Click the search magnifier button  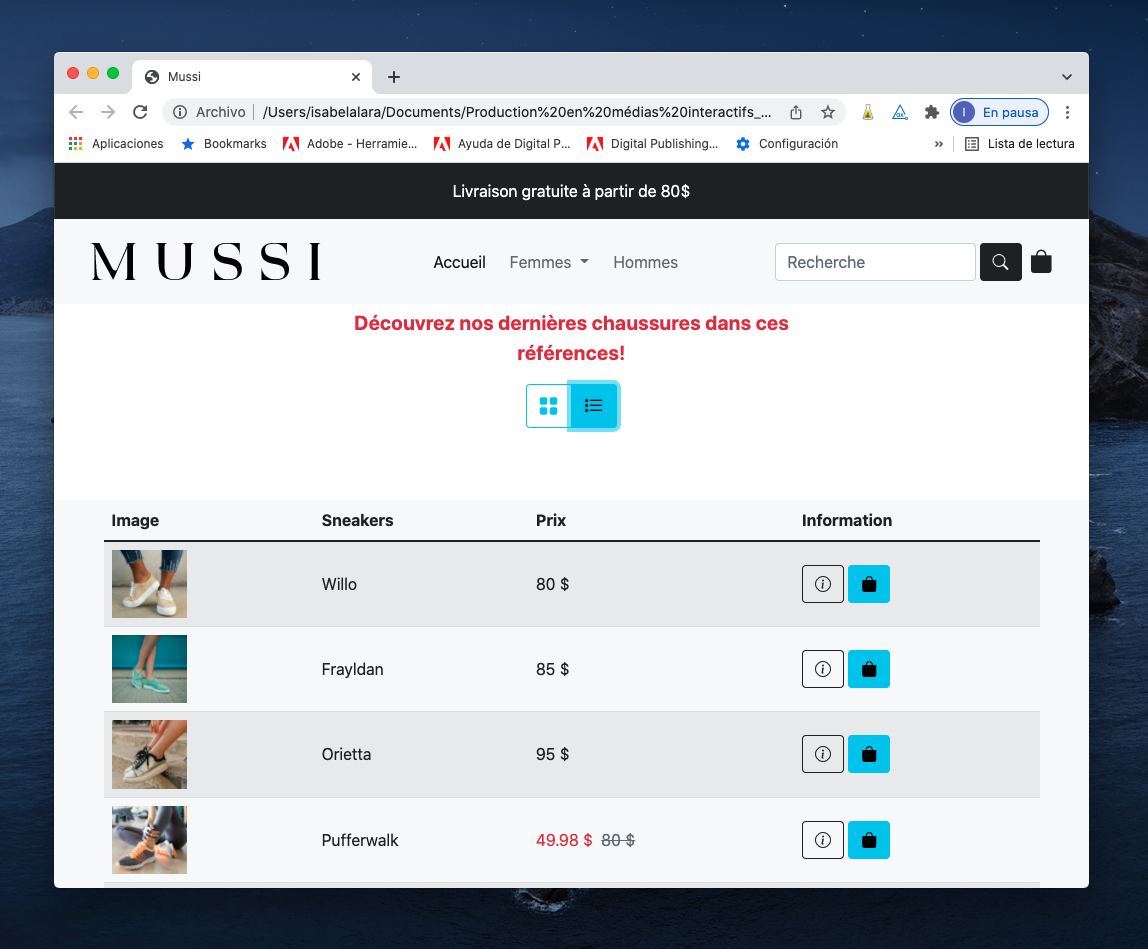pyautogui.click(x=1000, y=262)
